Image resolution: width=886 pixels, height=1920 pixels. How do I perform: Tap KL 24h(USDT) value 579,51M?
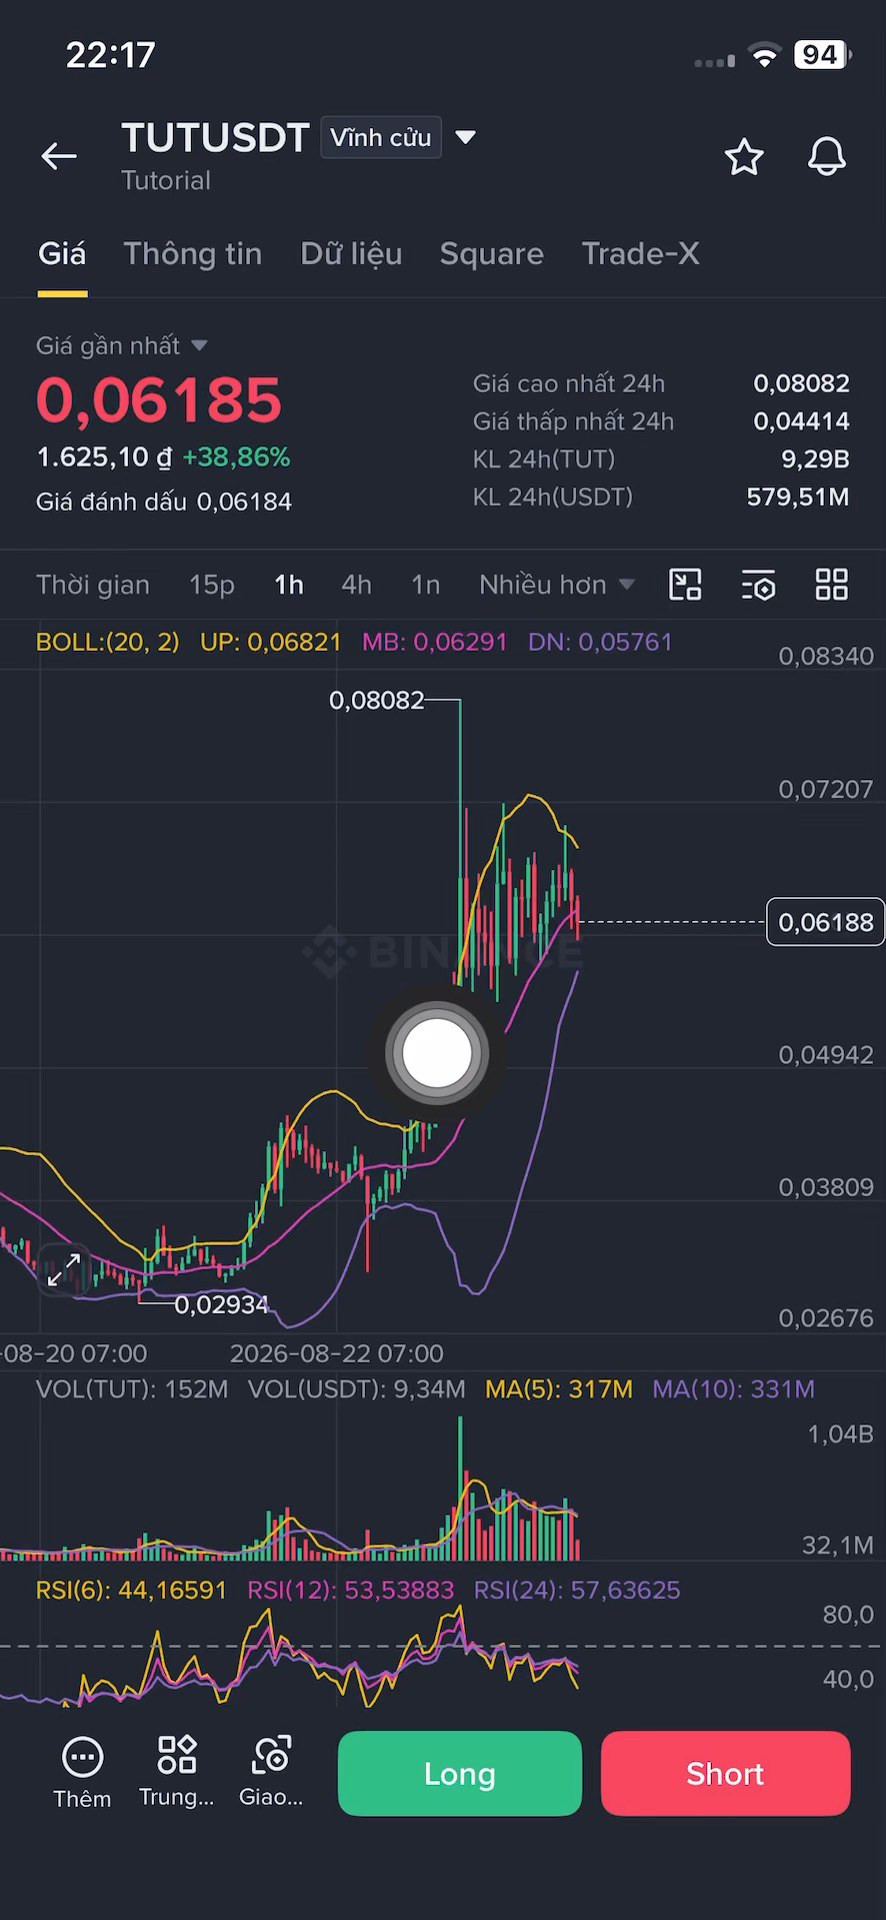tap(798, 497)
